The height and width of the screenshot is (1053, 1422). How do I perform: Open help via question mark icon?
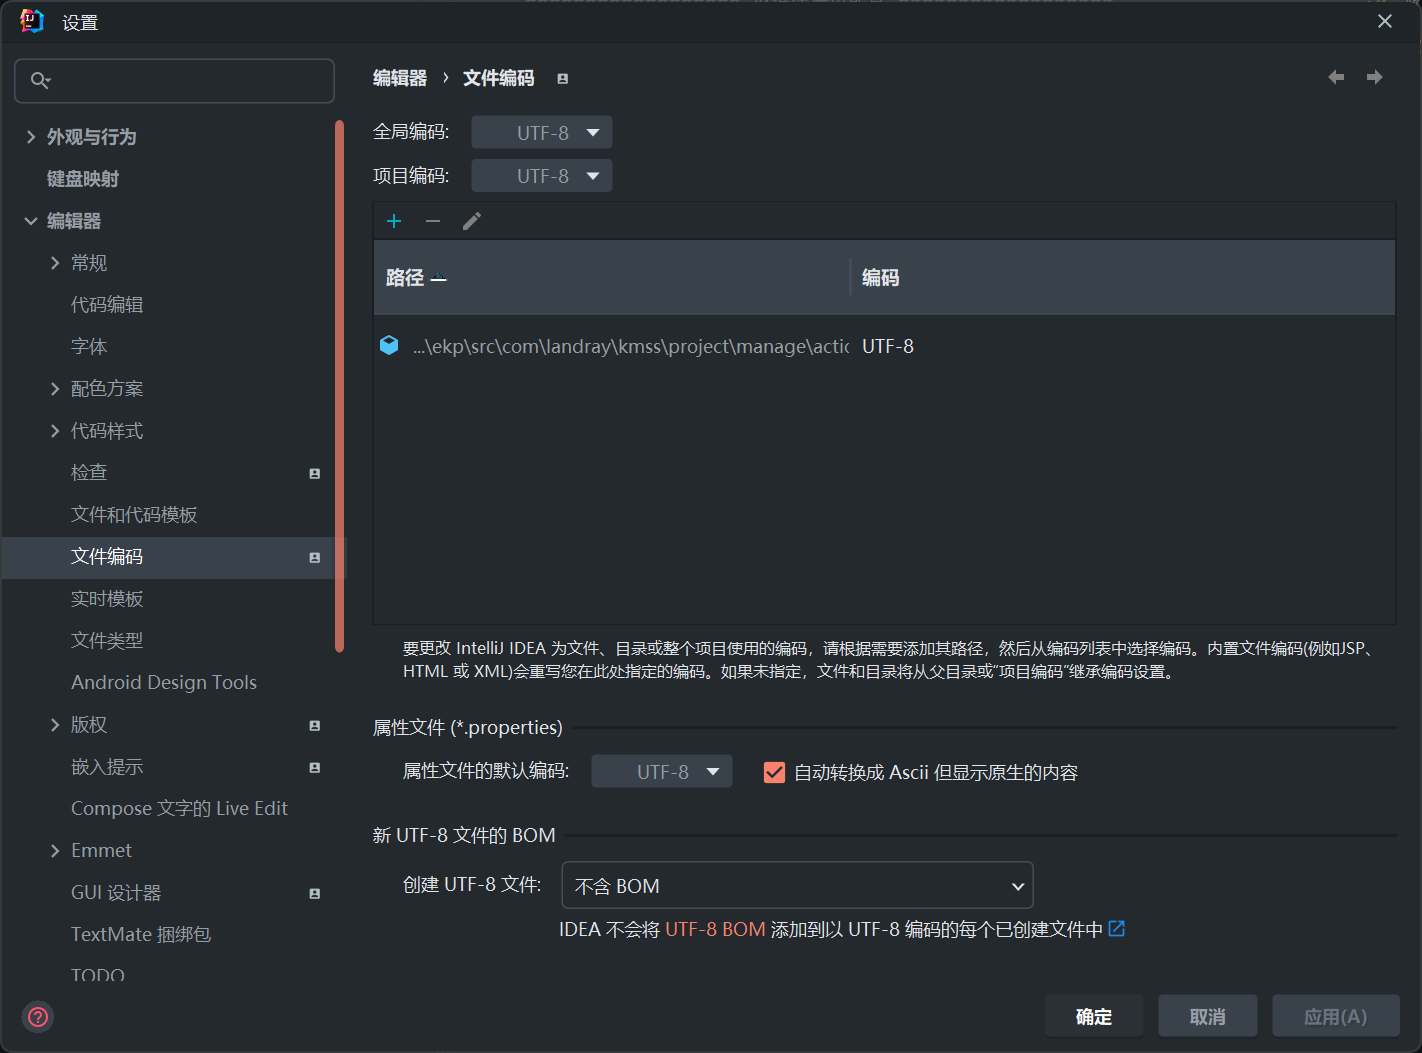(x=38, y=1017)
